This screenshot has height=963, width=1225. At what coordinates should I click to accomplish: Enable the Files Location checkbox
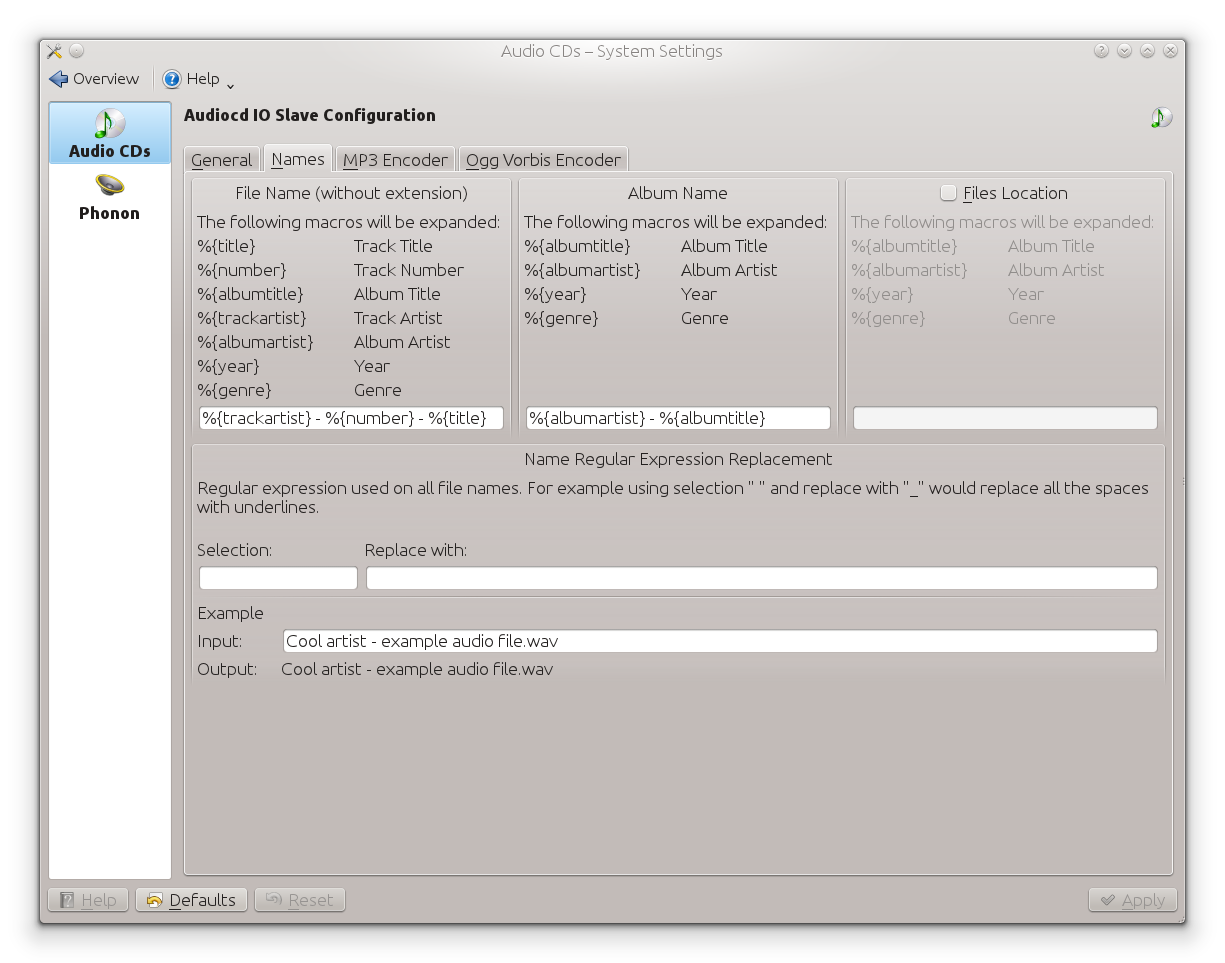(x=948, y=193)
